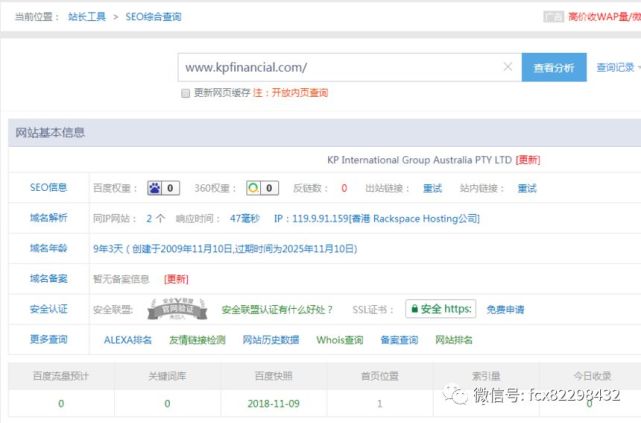Open the 域名年龄 row label

point(48,248)
